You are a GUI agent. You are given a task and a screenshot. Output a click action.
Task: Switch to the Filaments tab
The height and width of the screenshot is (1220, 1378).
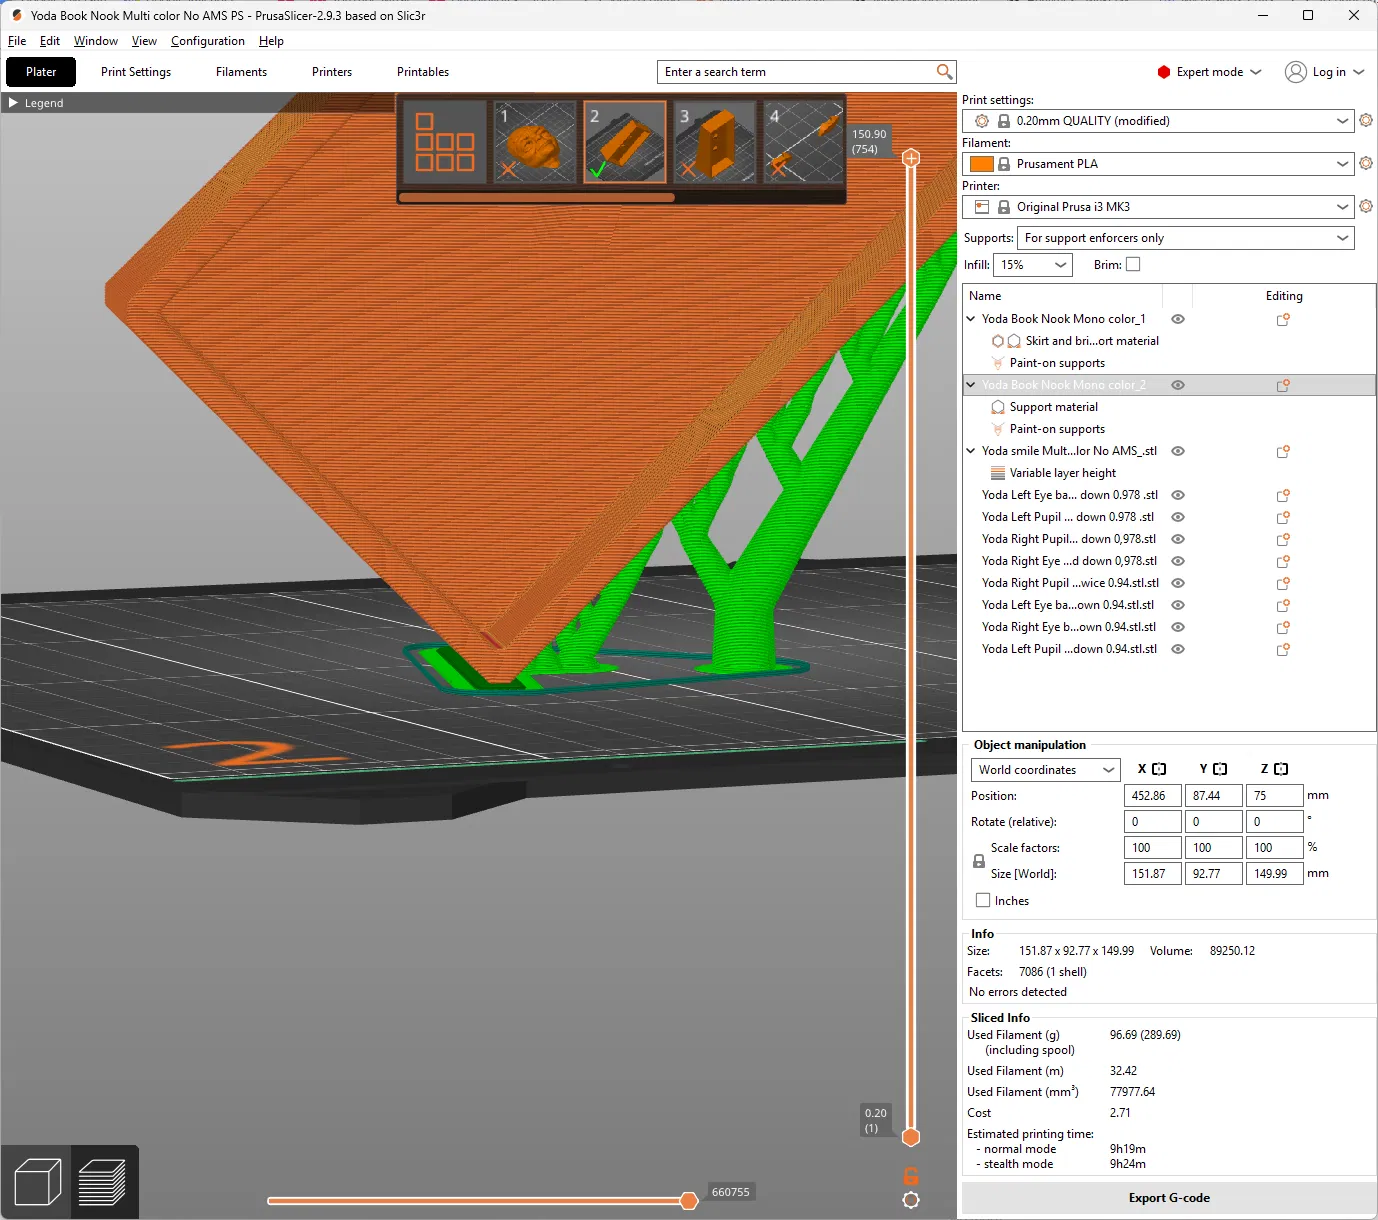(x=241, y=72)
